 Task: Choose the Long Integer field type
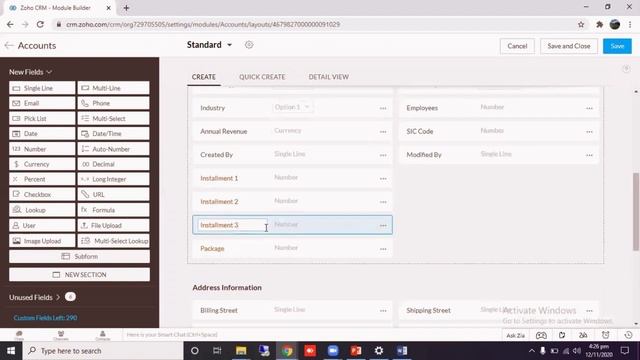tap(113, 179)
